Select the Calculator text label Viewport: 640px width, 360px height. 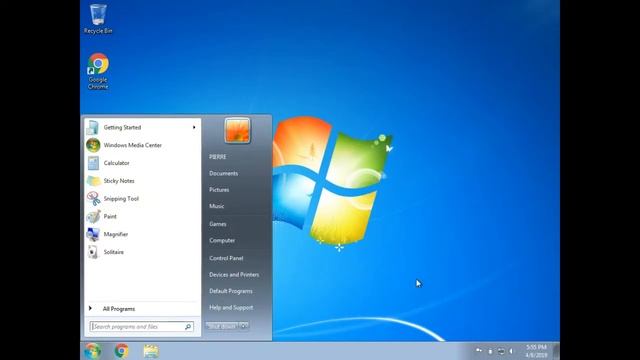point(116,163)
